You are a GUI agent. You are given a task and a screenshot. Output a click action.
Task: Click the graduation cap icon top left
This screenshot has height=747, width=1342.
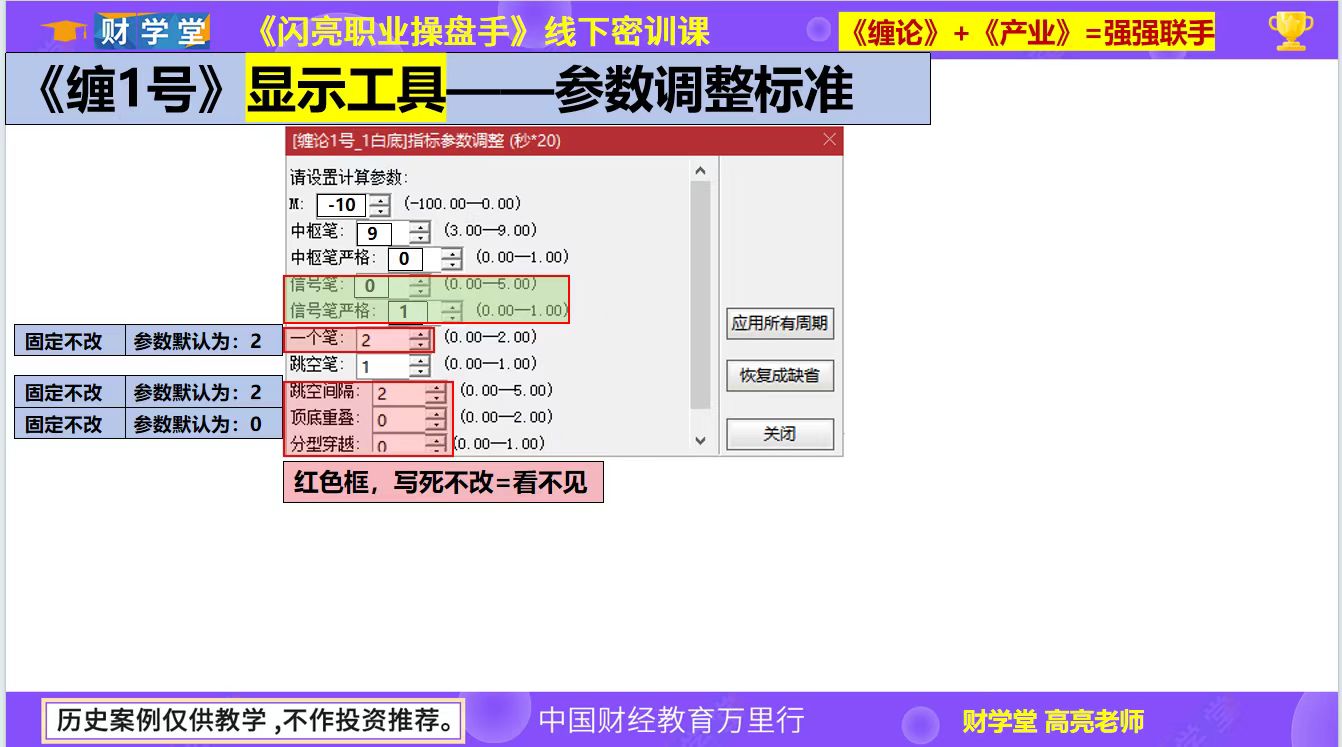(64, 29)
